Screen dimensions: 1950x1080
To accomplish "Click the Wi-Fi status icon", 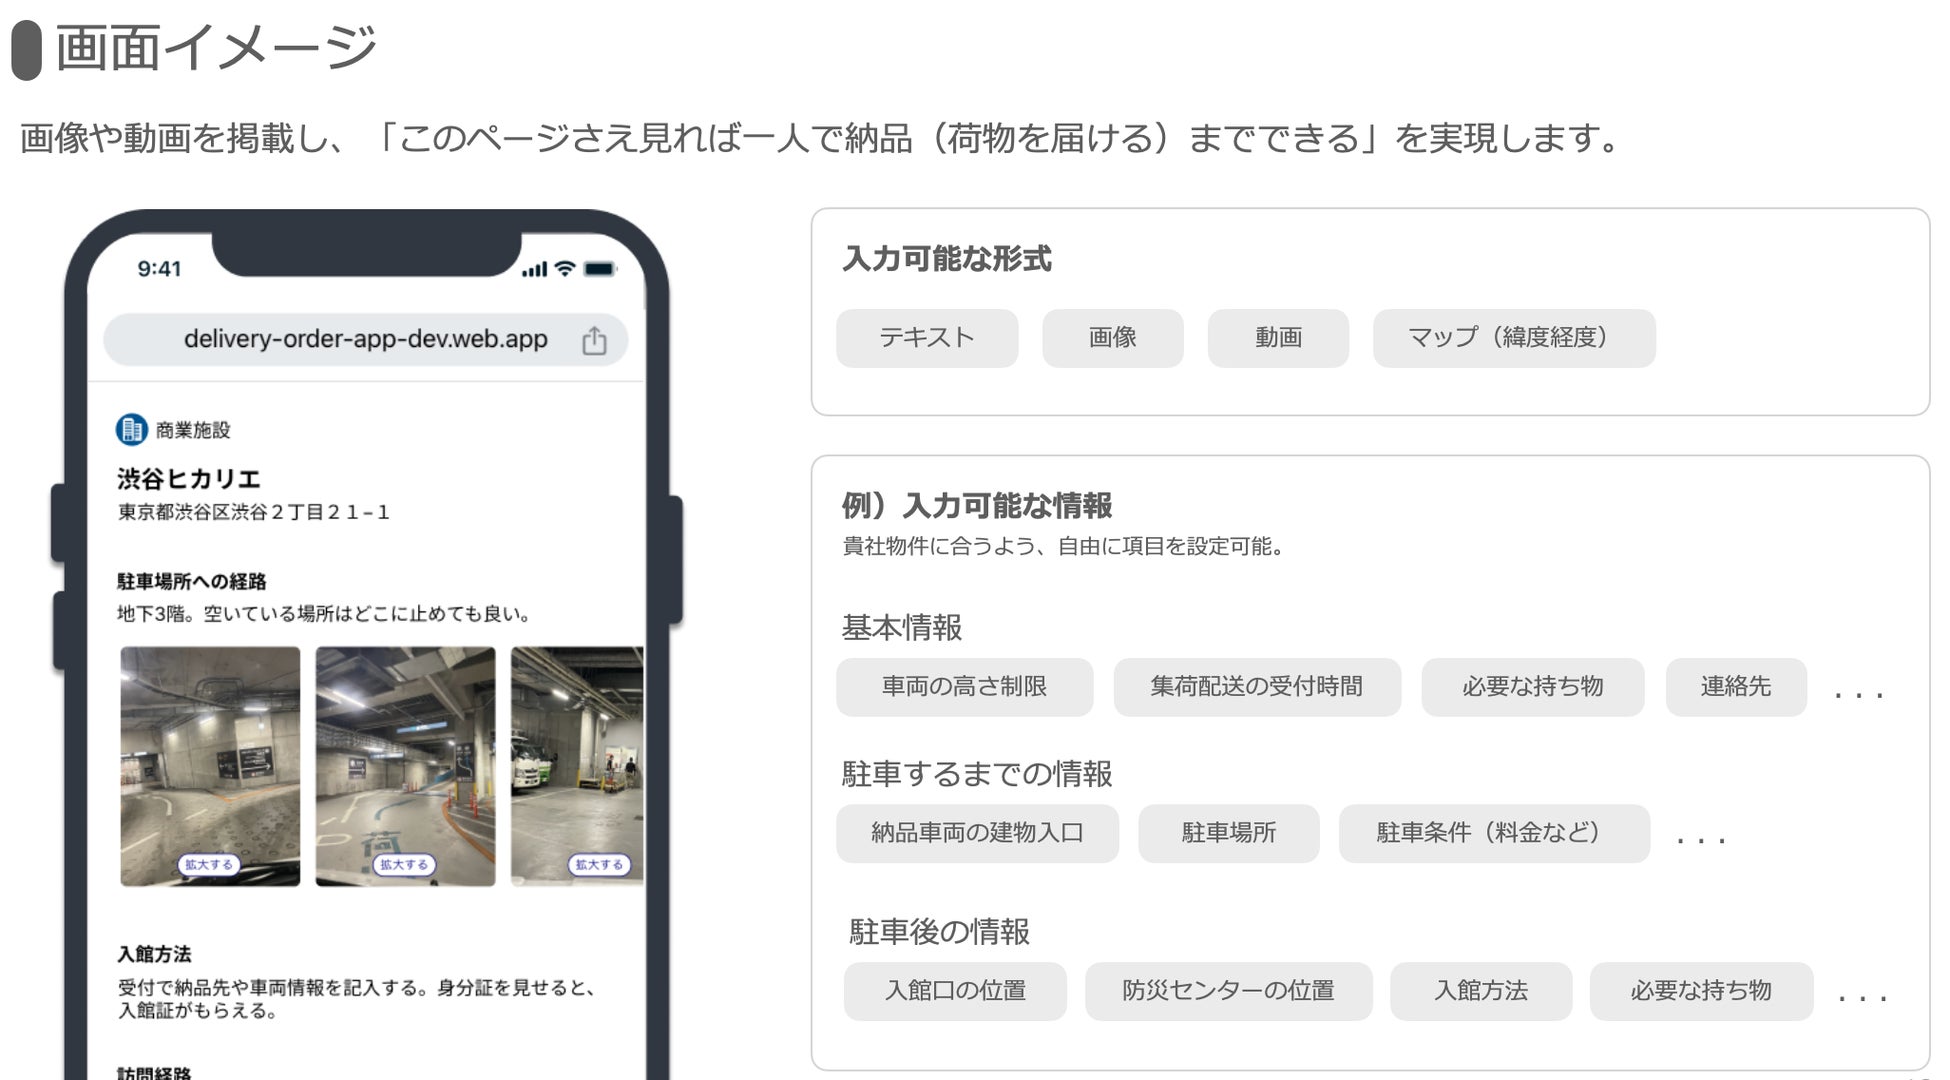I will pyautogui.click(x=565, y=269).
